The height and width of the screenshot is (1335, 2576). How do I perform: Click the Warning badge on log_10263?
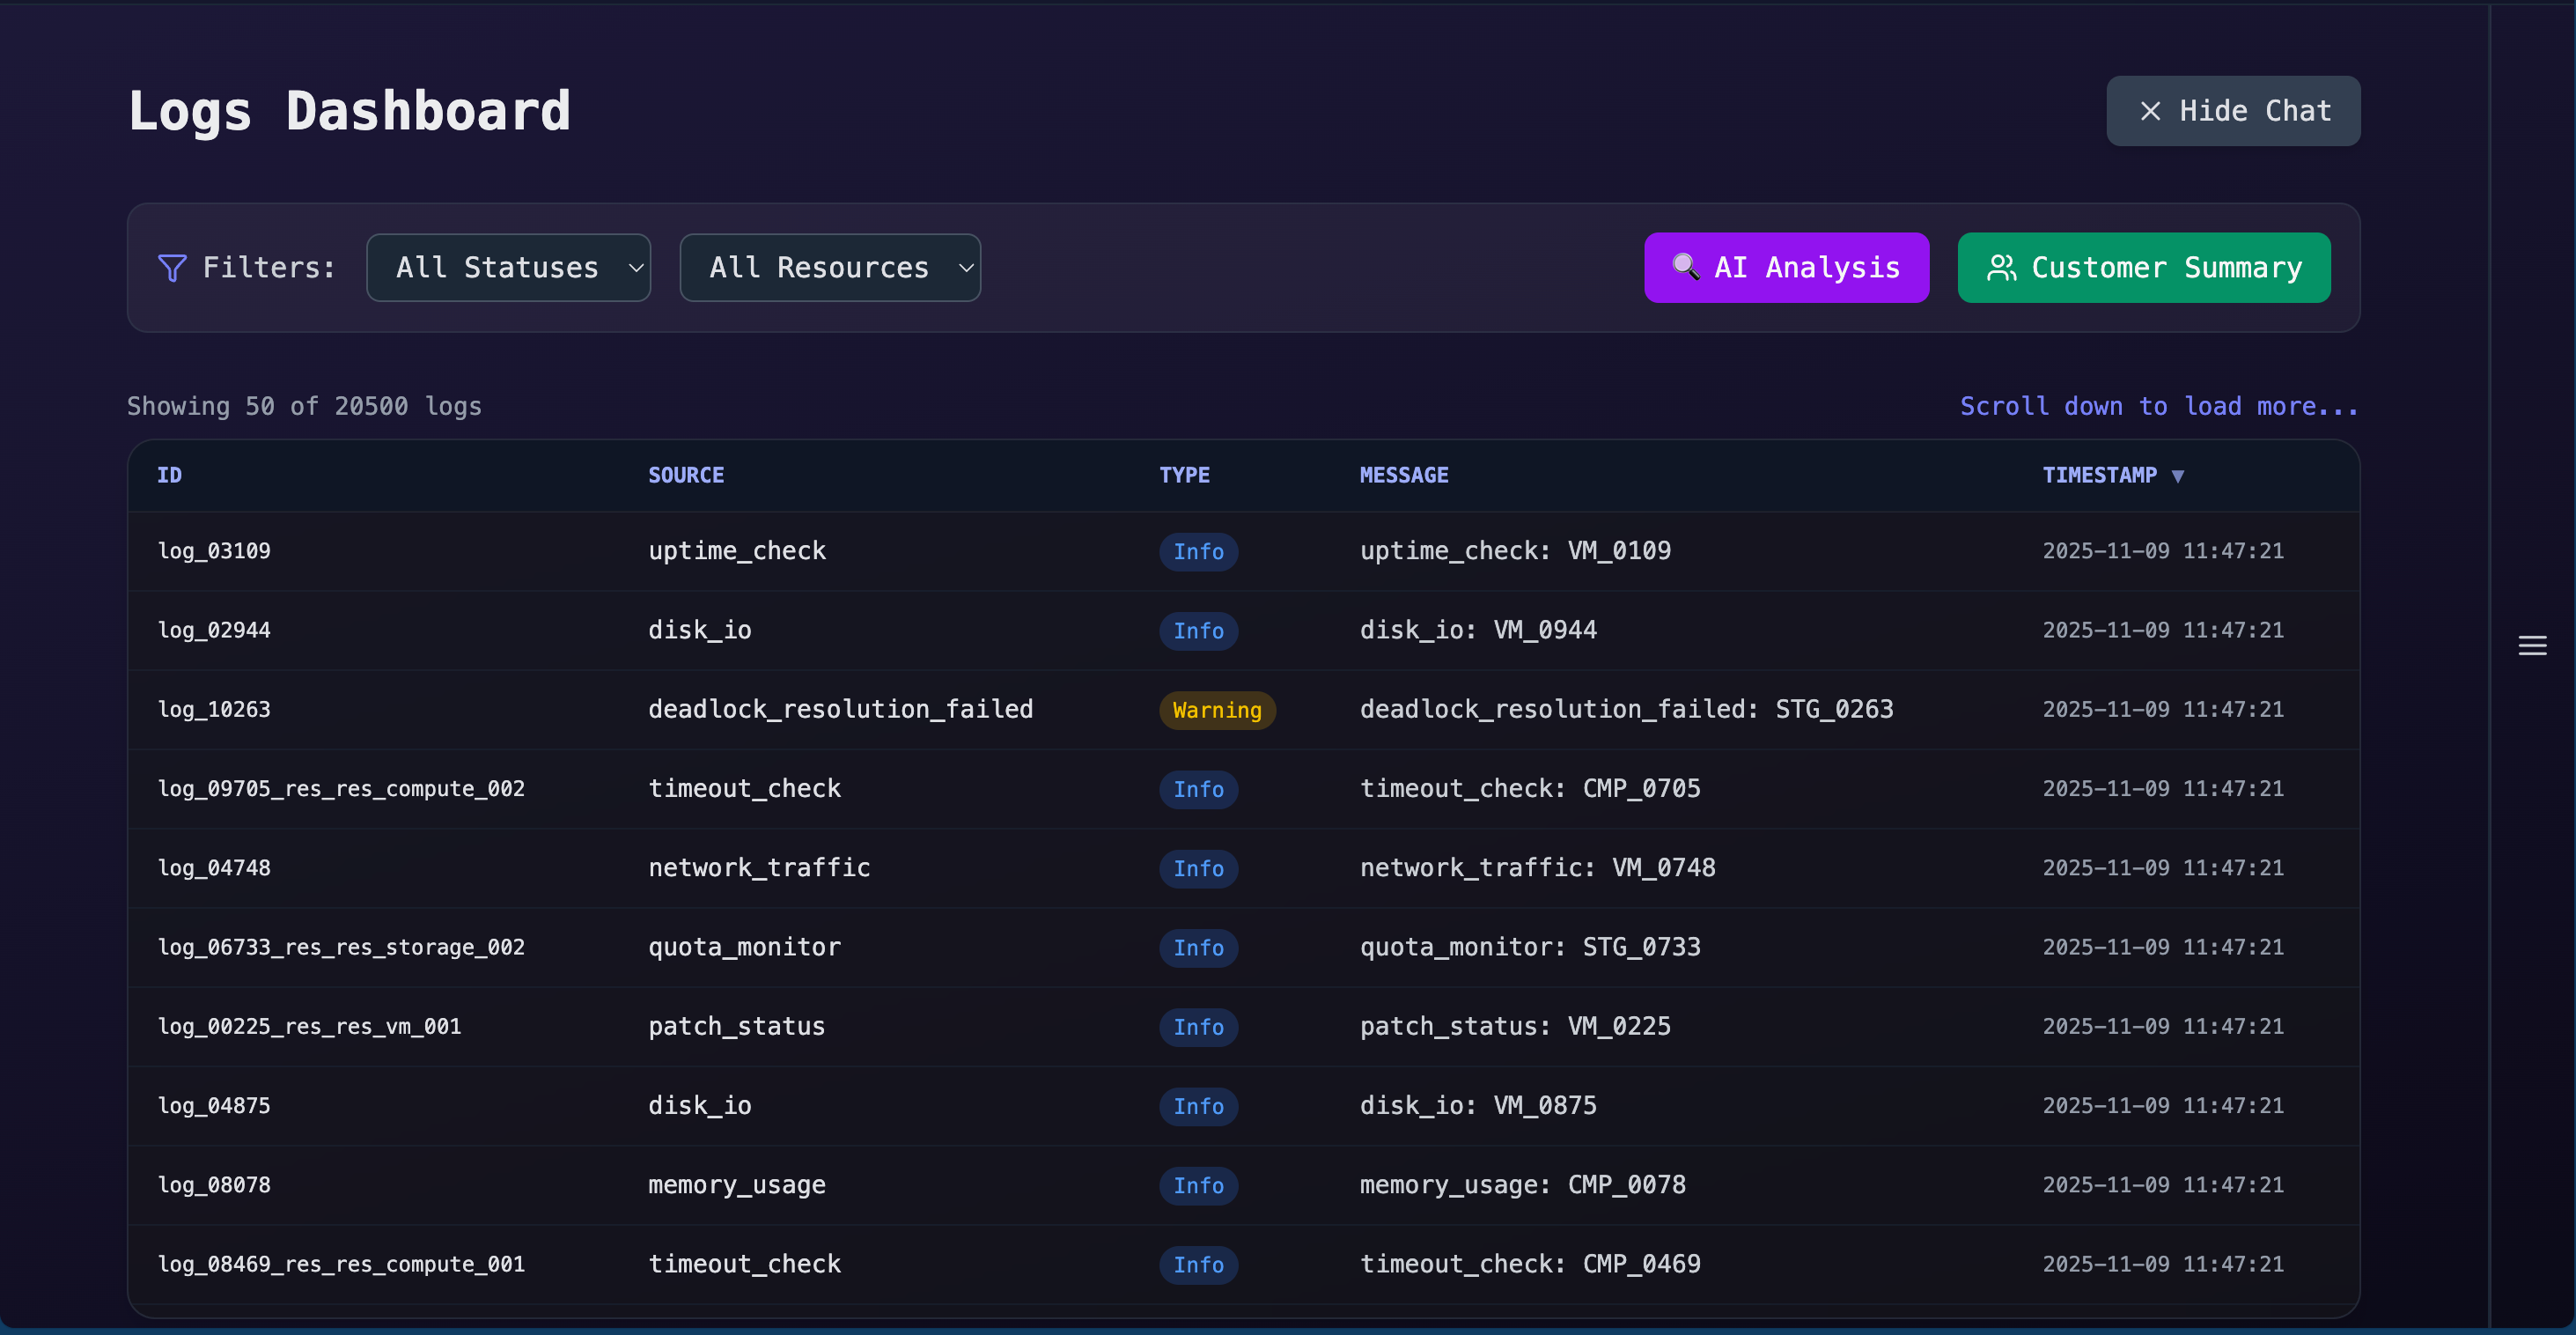pos(1216,710)
